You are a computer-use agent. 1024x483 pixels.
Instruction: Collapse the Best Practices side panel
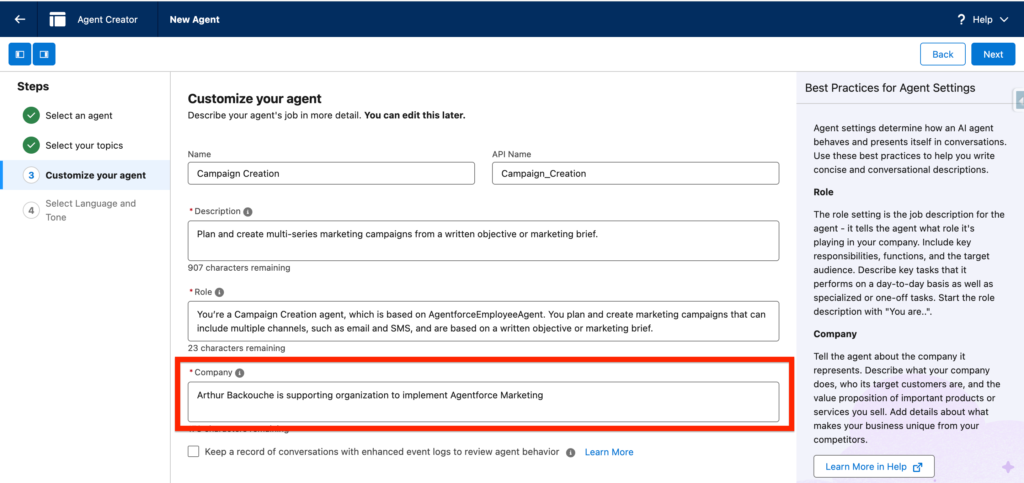(1018, 100)
